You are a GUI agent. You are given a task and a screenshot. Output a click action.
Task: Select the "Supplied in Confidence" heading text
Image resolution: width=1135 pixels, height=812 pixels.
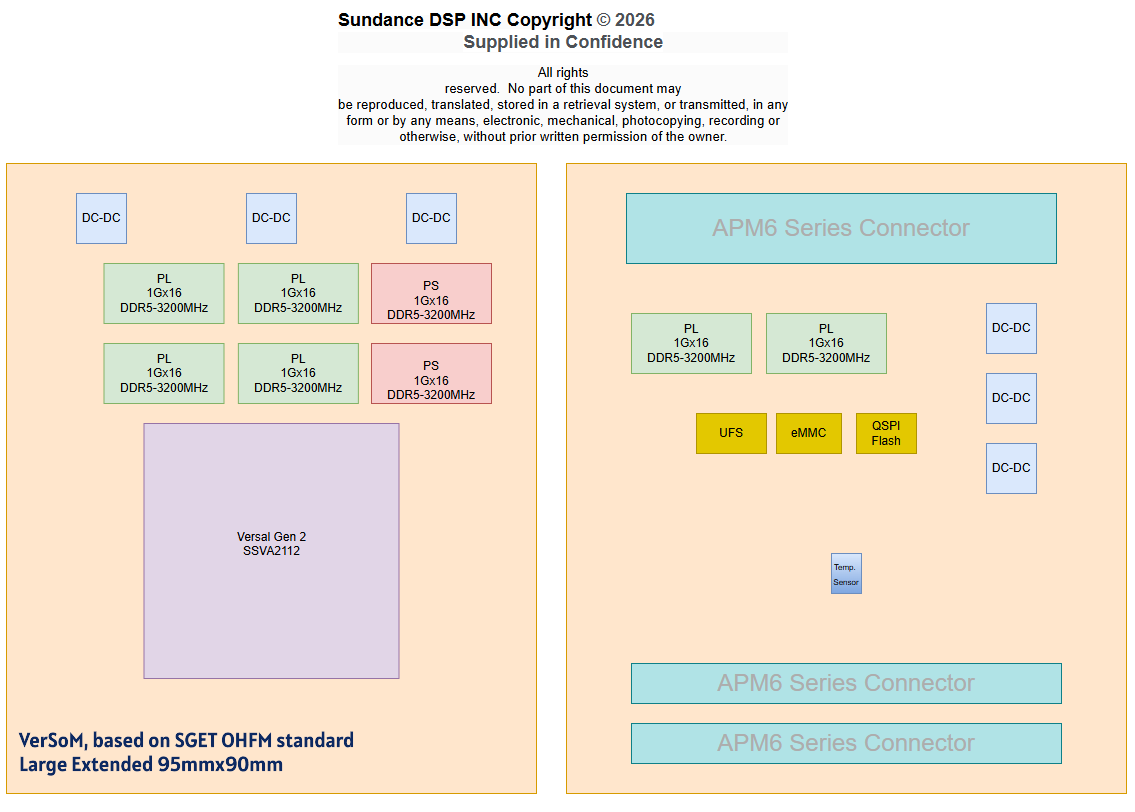563,42
